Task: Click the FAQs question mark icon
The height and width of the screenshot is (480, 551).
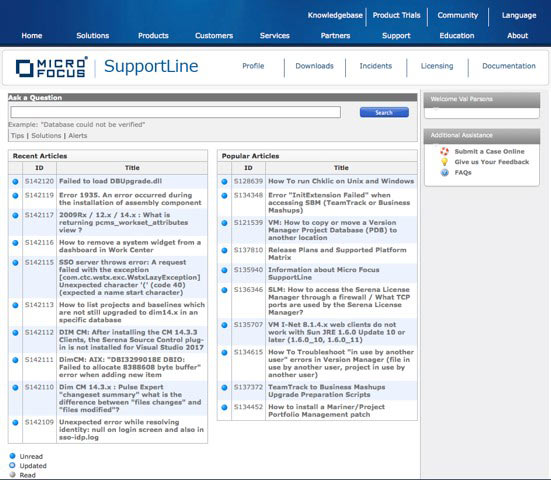Action: coord(445,173)
